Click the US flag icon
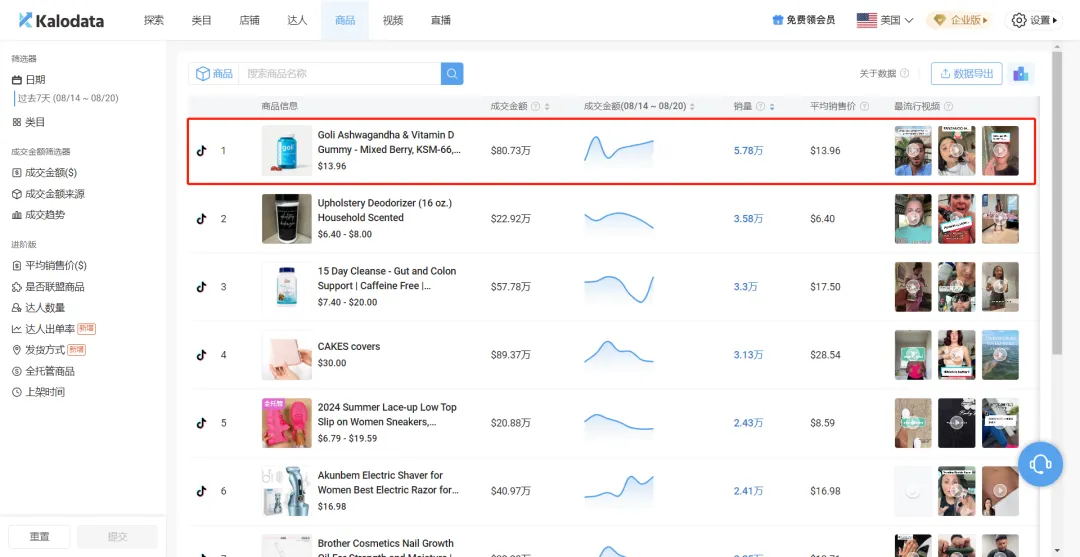Viewport: 1080px width, 557px height. click(866, 20)
